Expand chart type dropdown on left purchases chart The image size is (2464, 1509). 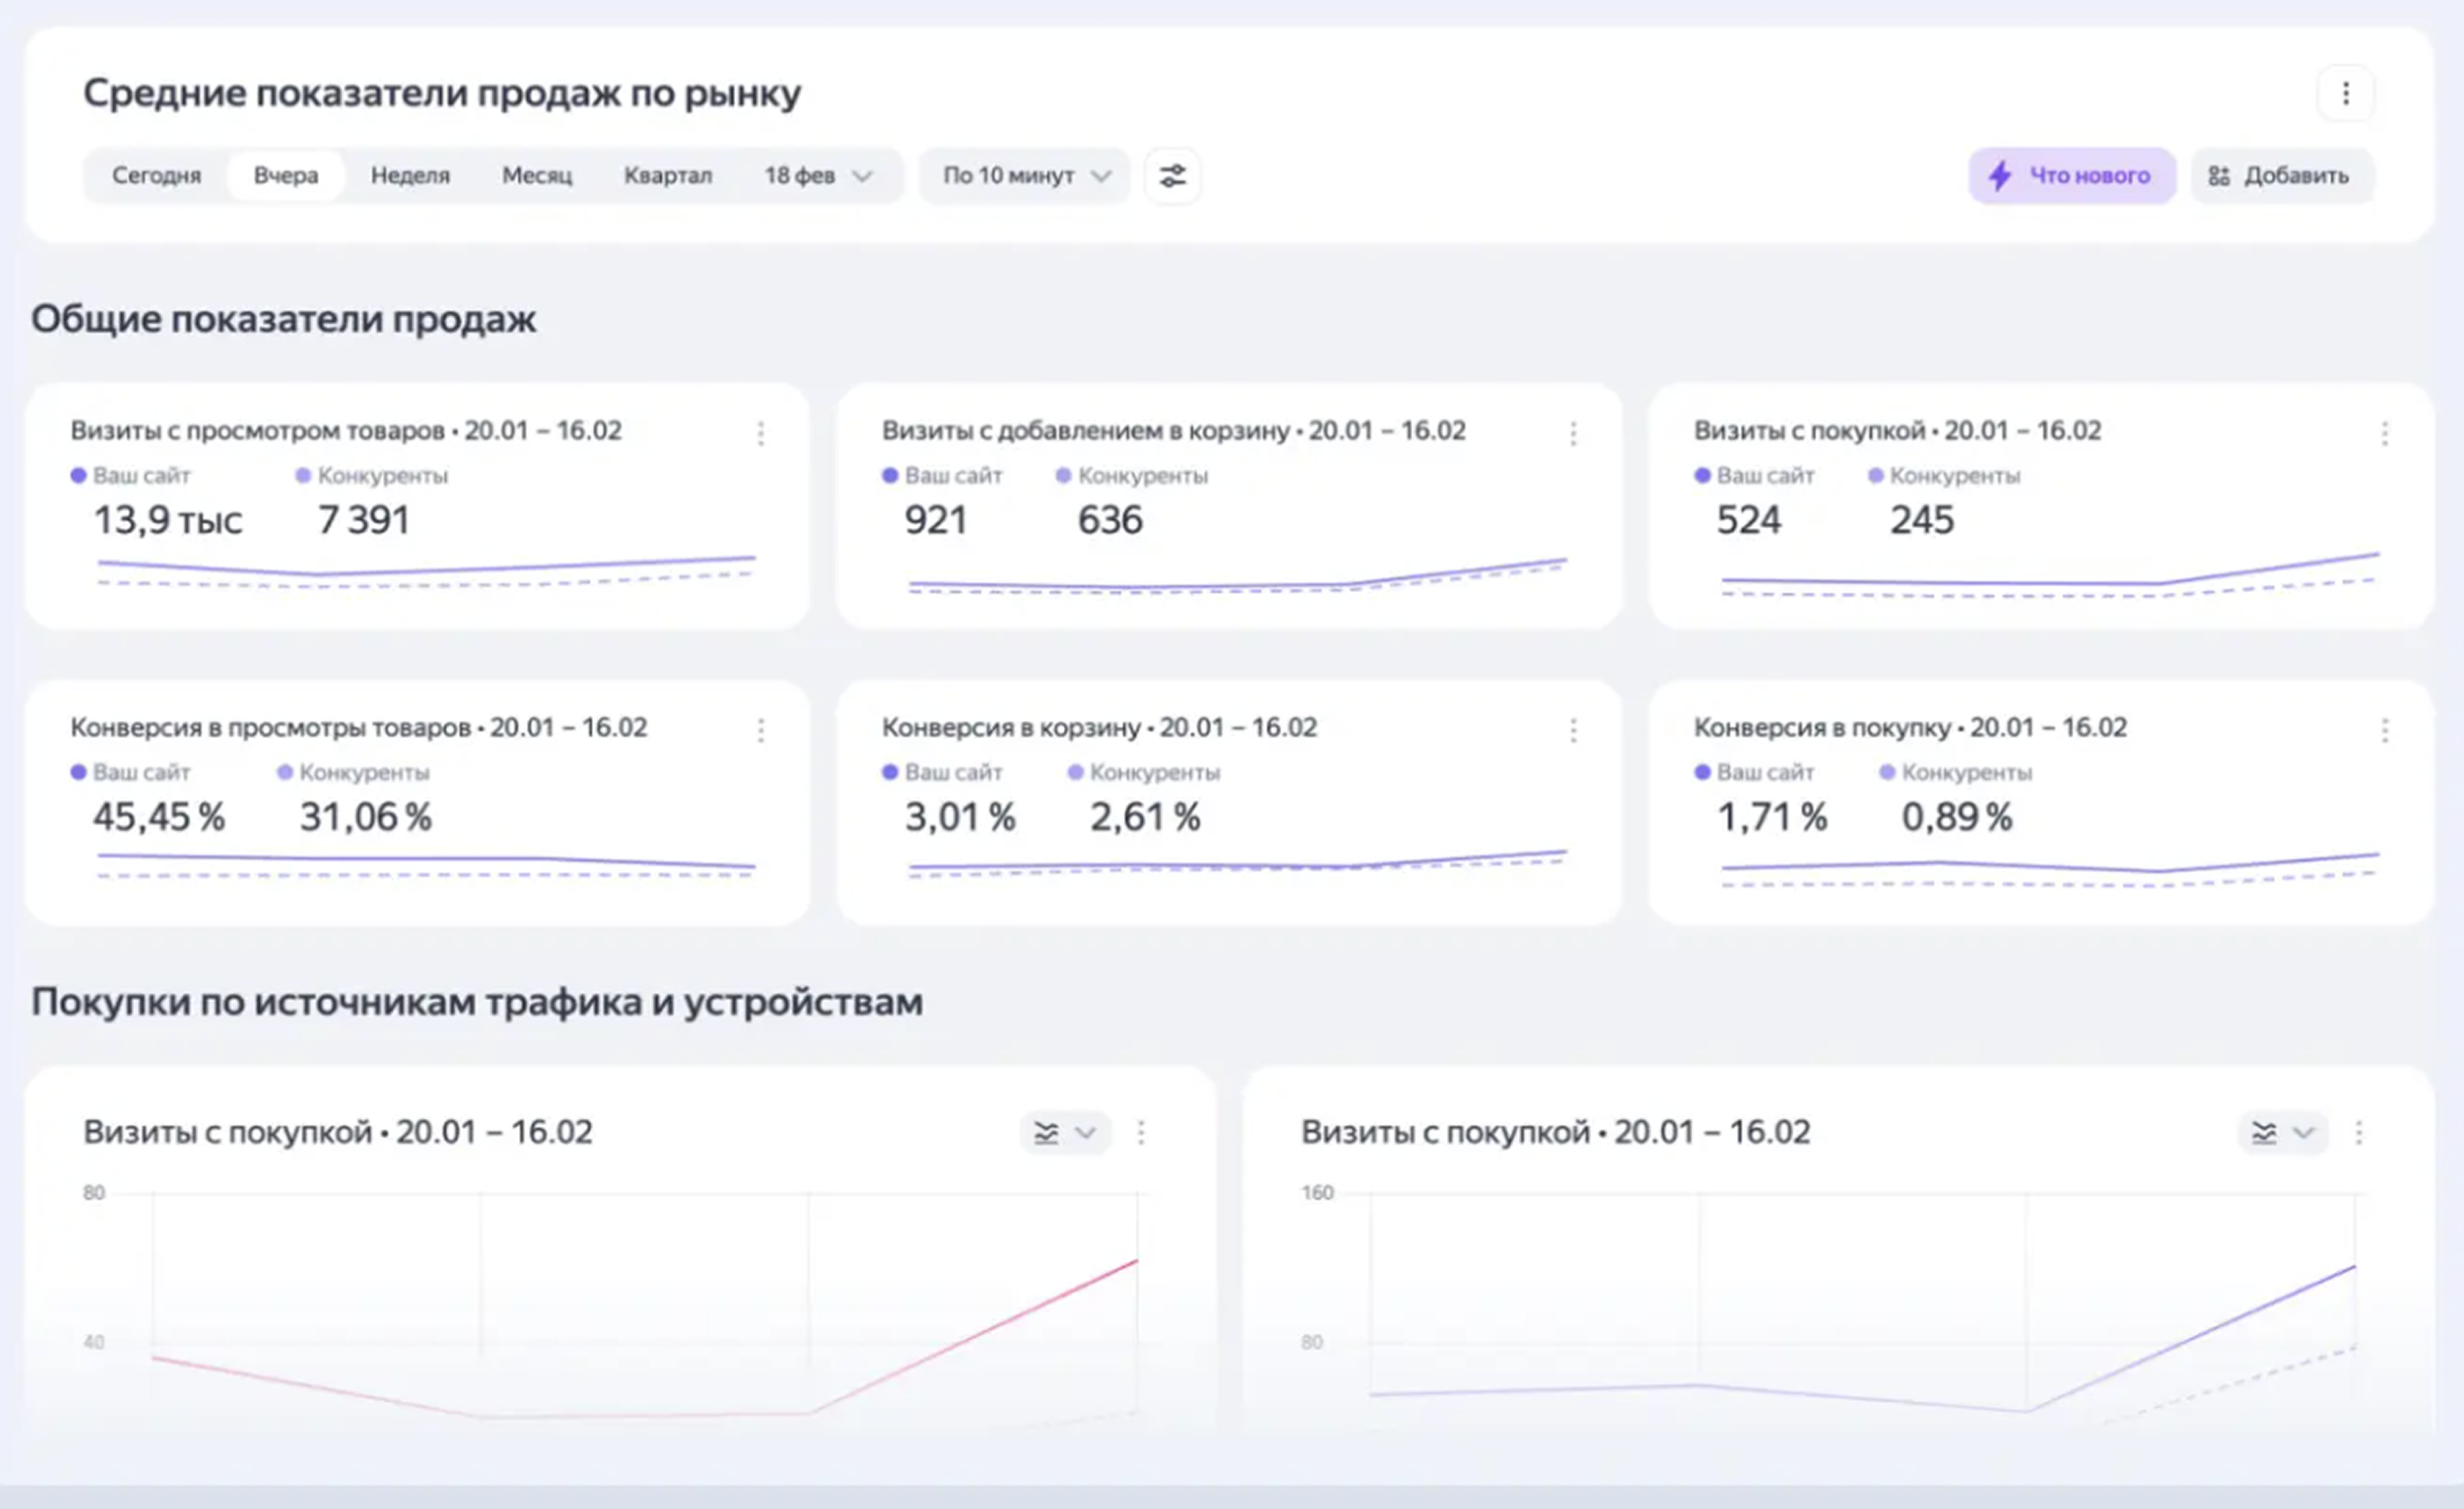(x=1065, y=1133)
